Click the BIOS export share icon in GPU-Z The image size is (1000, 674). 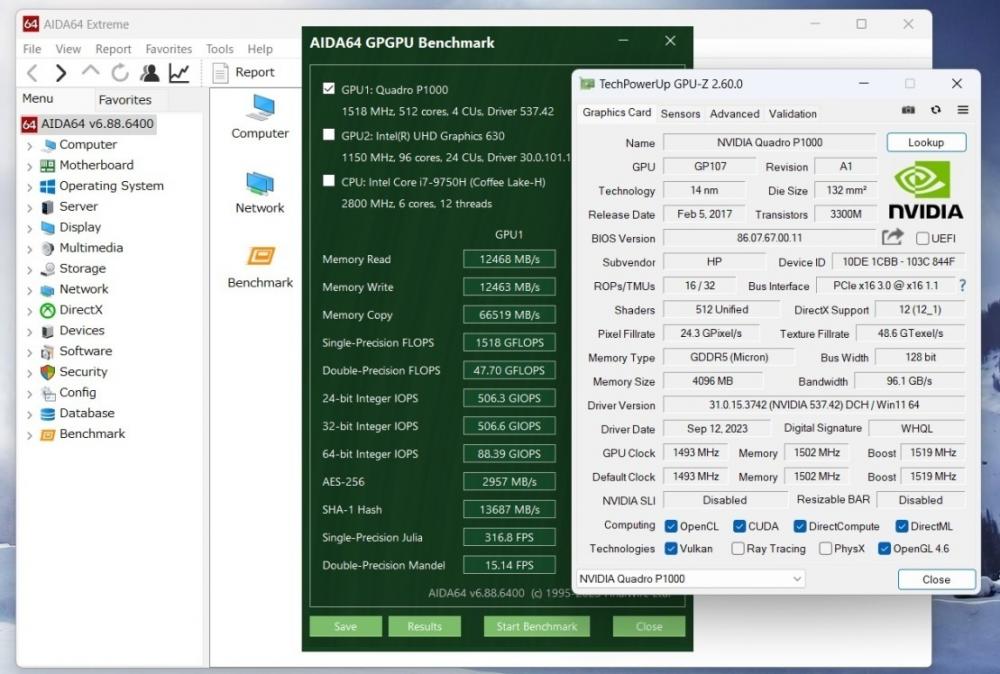(893, 237)
